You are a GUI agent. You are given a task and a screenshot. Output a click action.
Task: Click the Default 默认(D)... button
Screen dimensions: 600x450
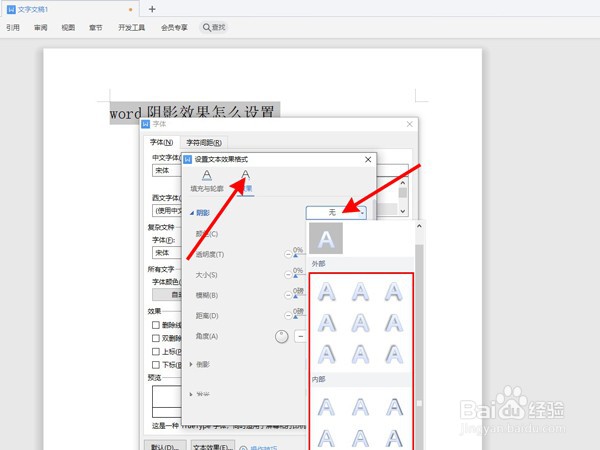pos(165,445)
